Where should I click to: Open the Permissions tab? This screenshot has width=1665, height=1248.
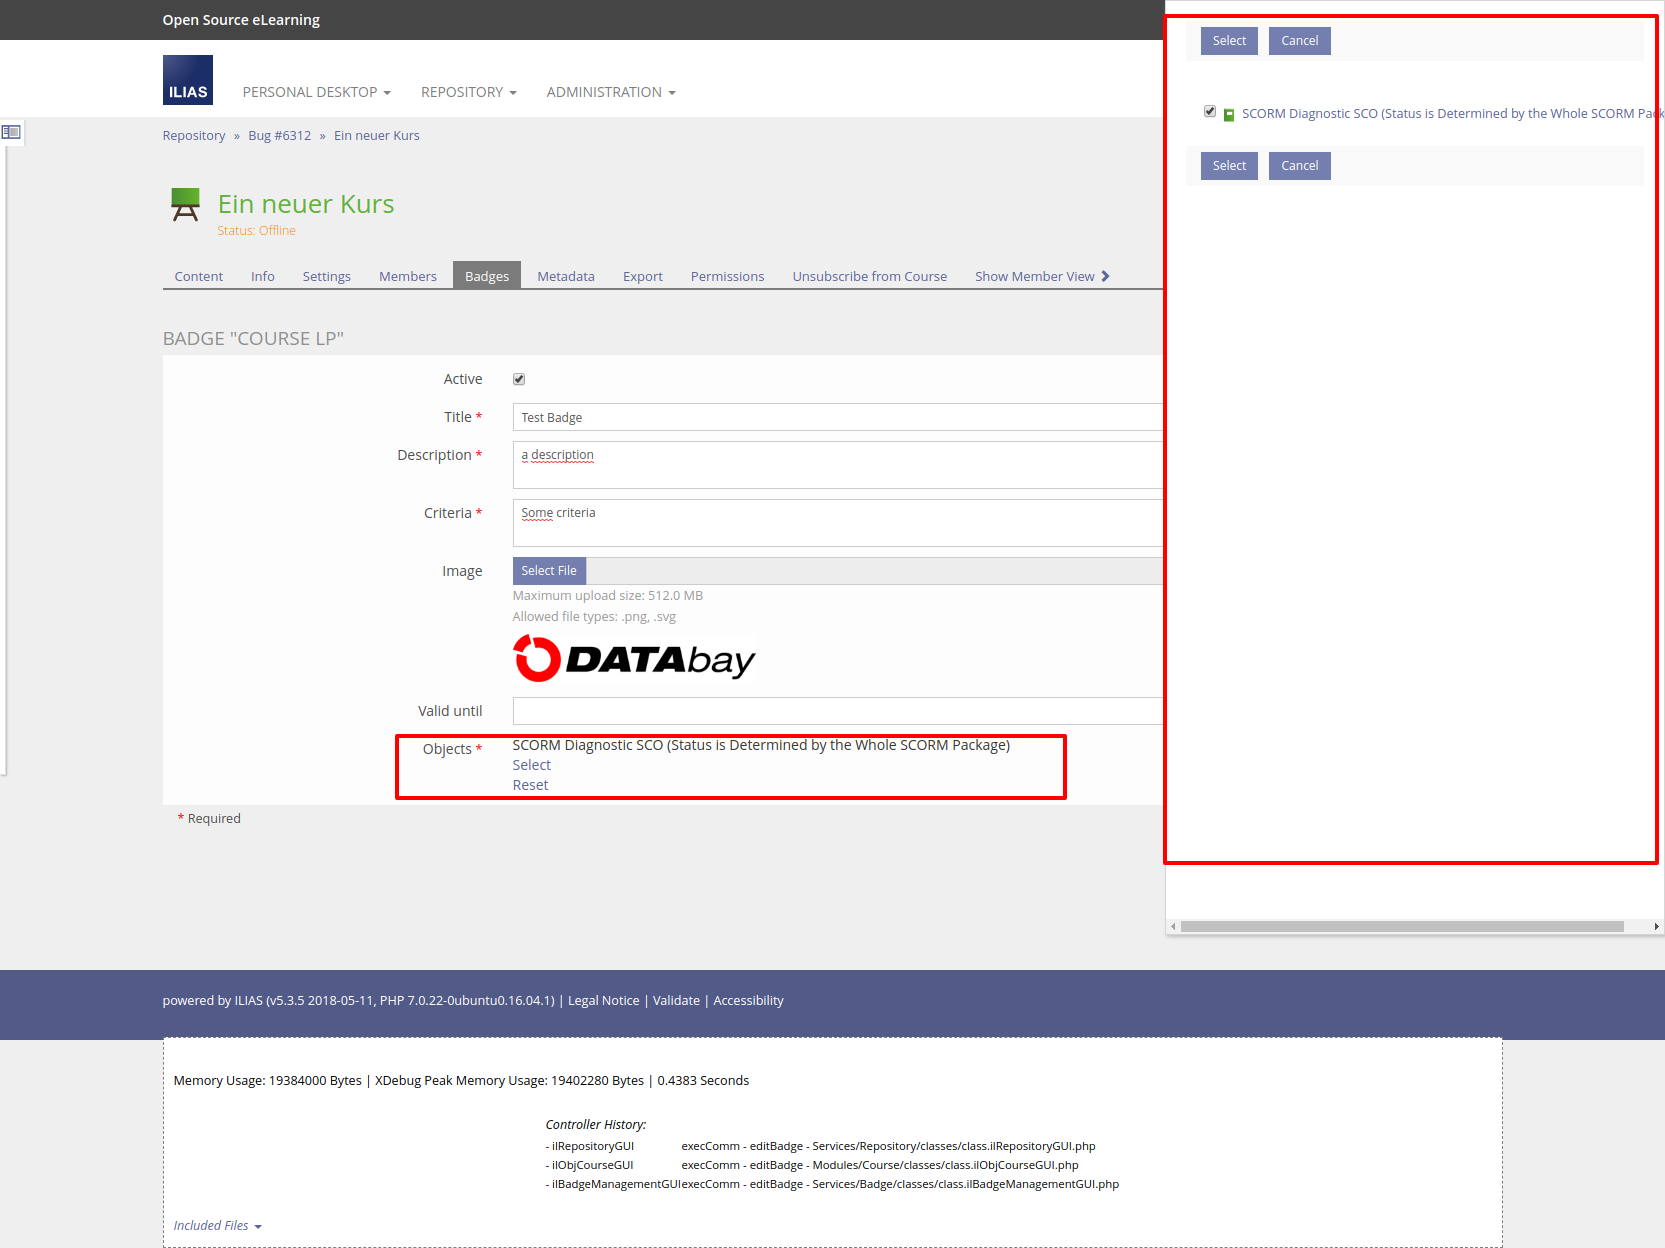727,277
